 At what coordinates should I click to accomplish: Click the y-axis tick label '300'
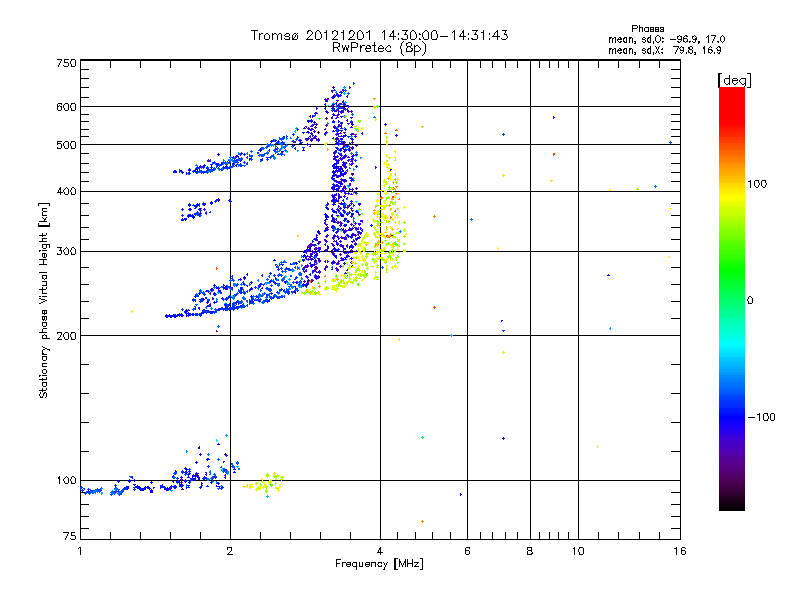coord(67,251)
